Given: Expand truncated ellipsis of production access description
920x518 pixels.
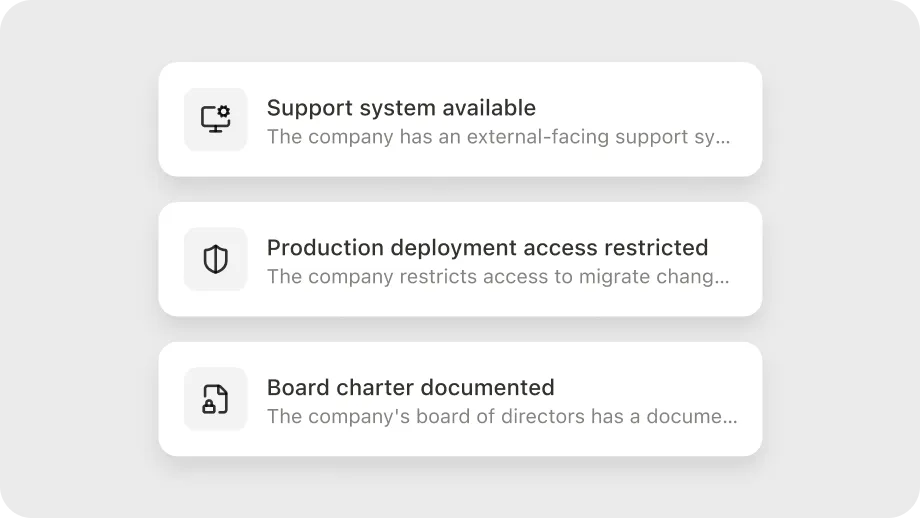Looking at the screenshot, I should (723, 278).
